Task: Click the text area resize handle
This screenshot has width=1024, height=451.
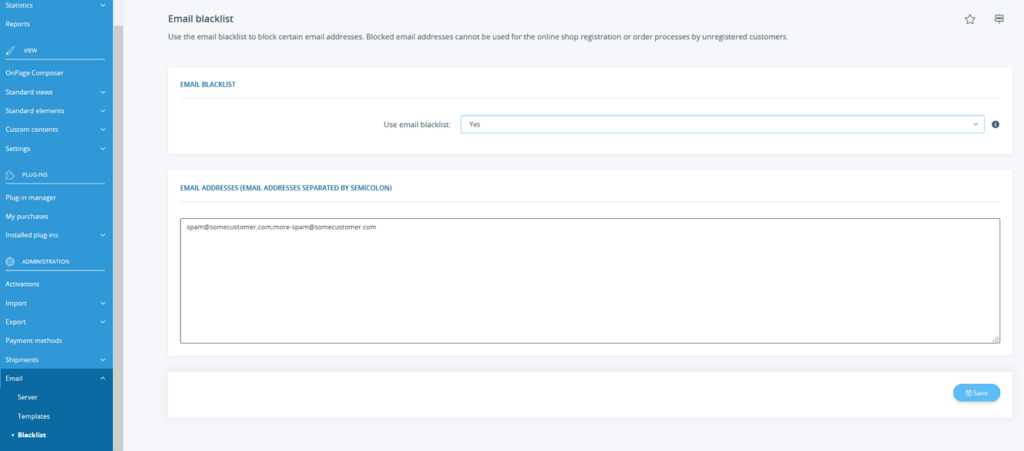Action: coord(995,339)
